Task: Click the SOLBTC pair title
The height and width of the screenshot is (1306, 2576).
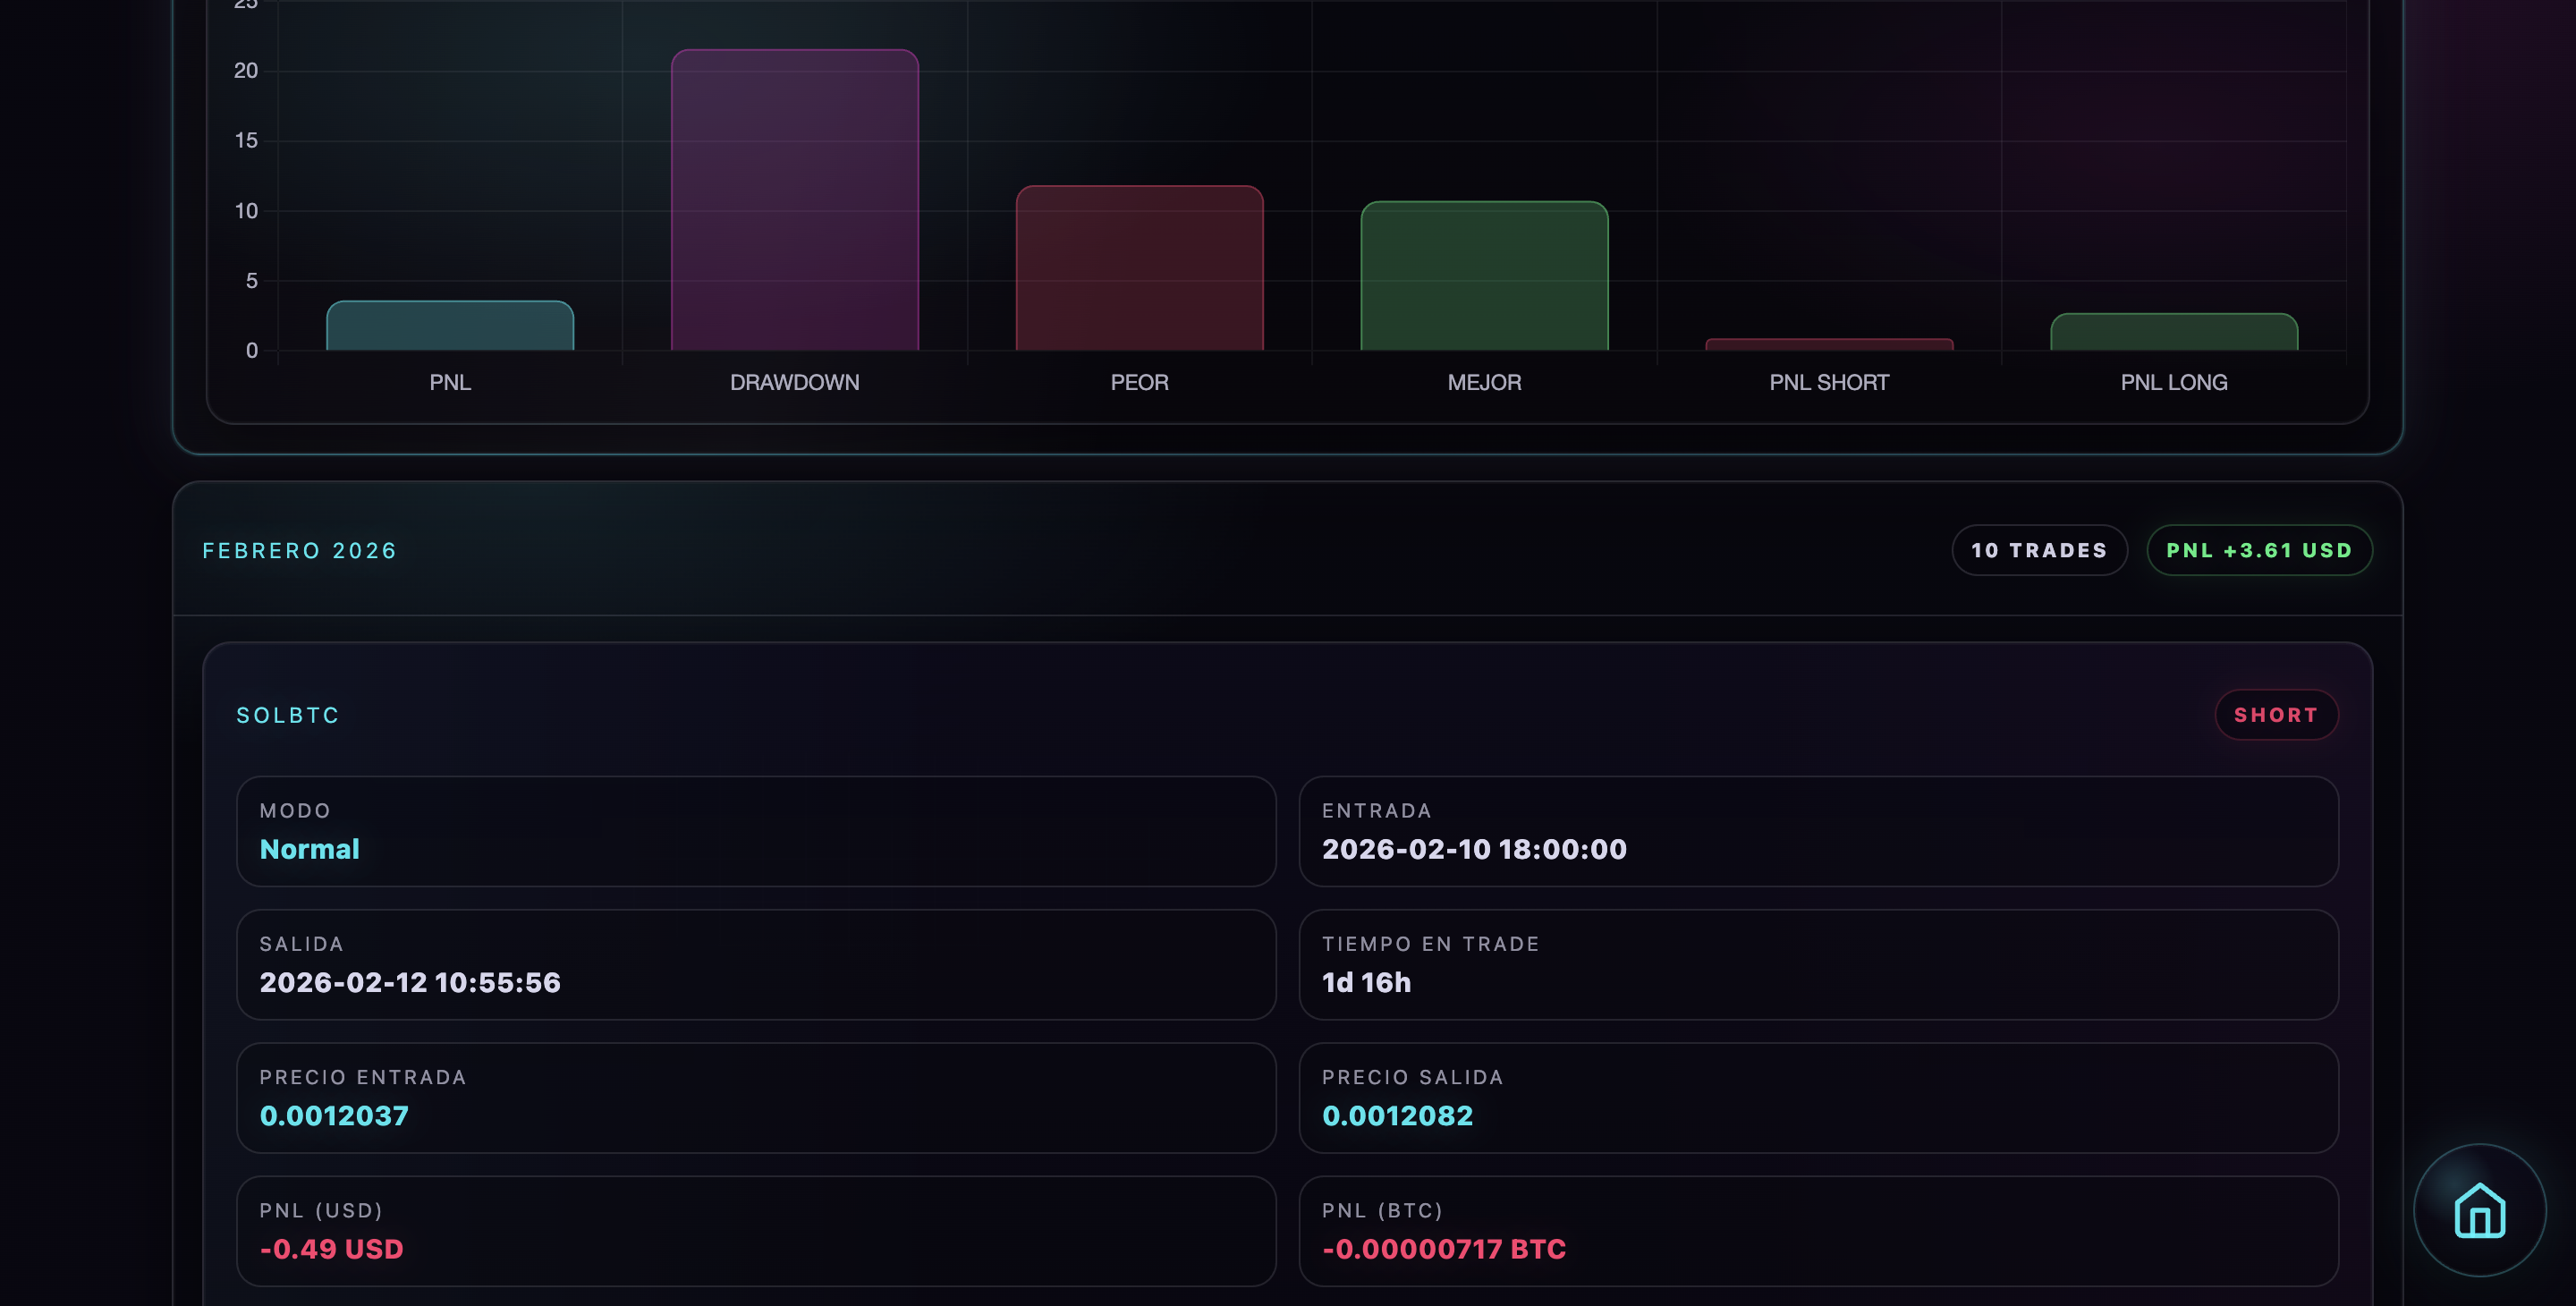Action: 288,715
